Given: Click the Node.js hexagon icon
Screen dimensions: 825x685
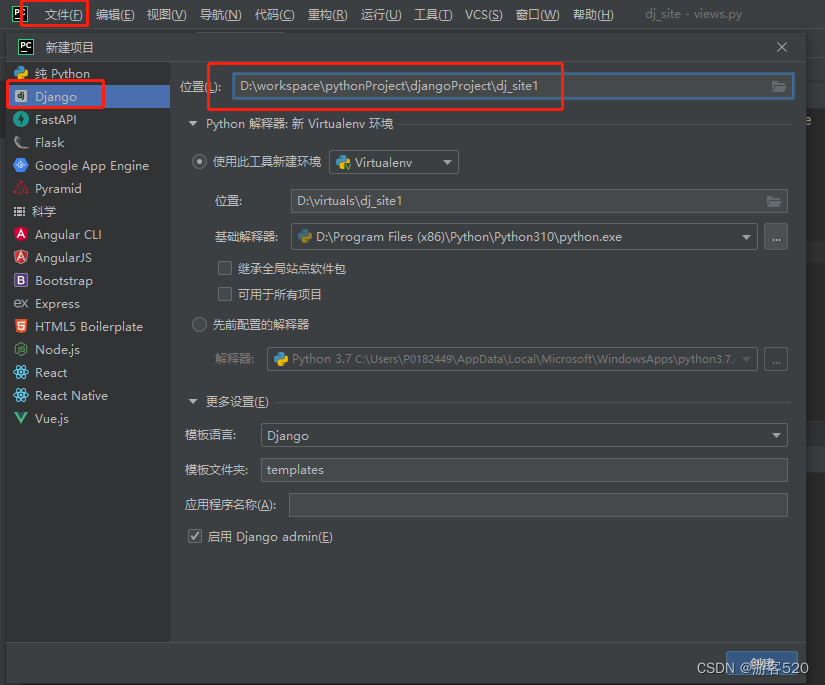Looking at the screenshot, I should click(21, 349).
